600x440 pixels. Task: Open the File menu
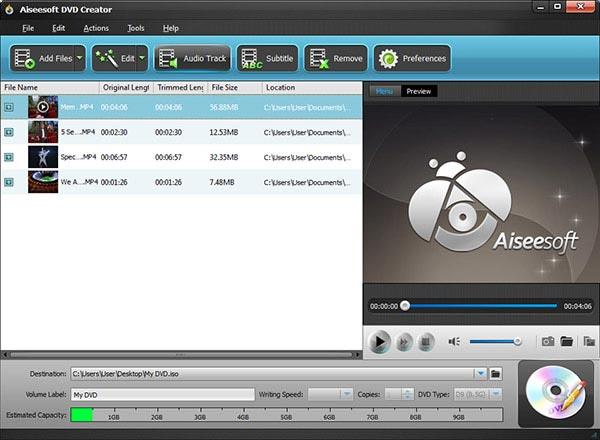28,28
